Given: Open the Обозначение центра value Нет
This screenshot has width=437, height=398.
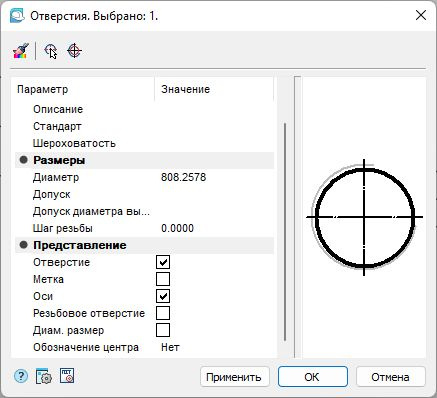Looking at the screenshot, I should point(170,347).
